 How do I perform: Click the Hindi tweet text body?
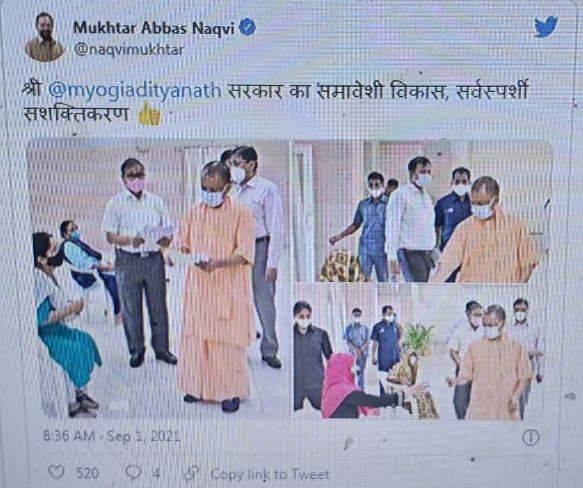click(275, 102)
